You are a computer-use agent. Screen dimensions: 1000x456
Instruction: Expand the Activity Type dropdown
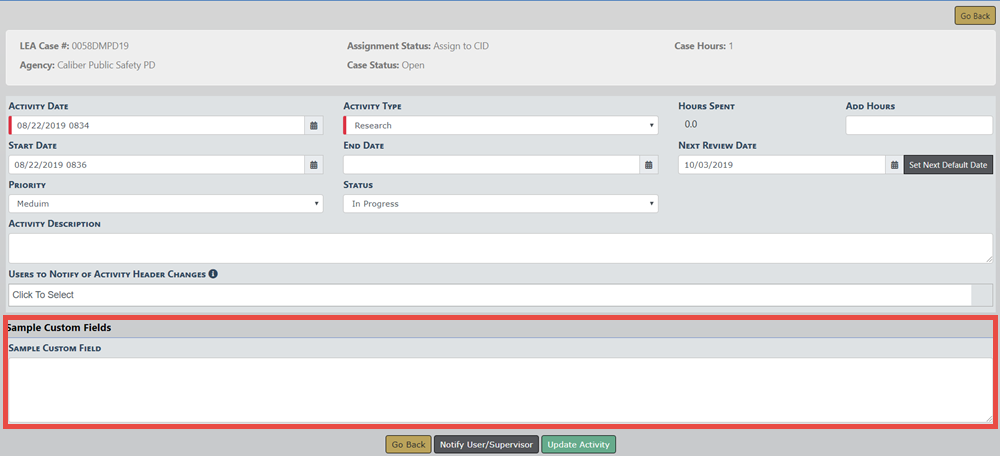click(500, 126)
